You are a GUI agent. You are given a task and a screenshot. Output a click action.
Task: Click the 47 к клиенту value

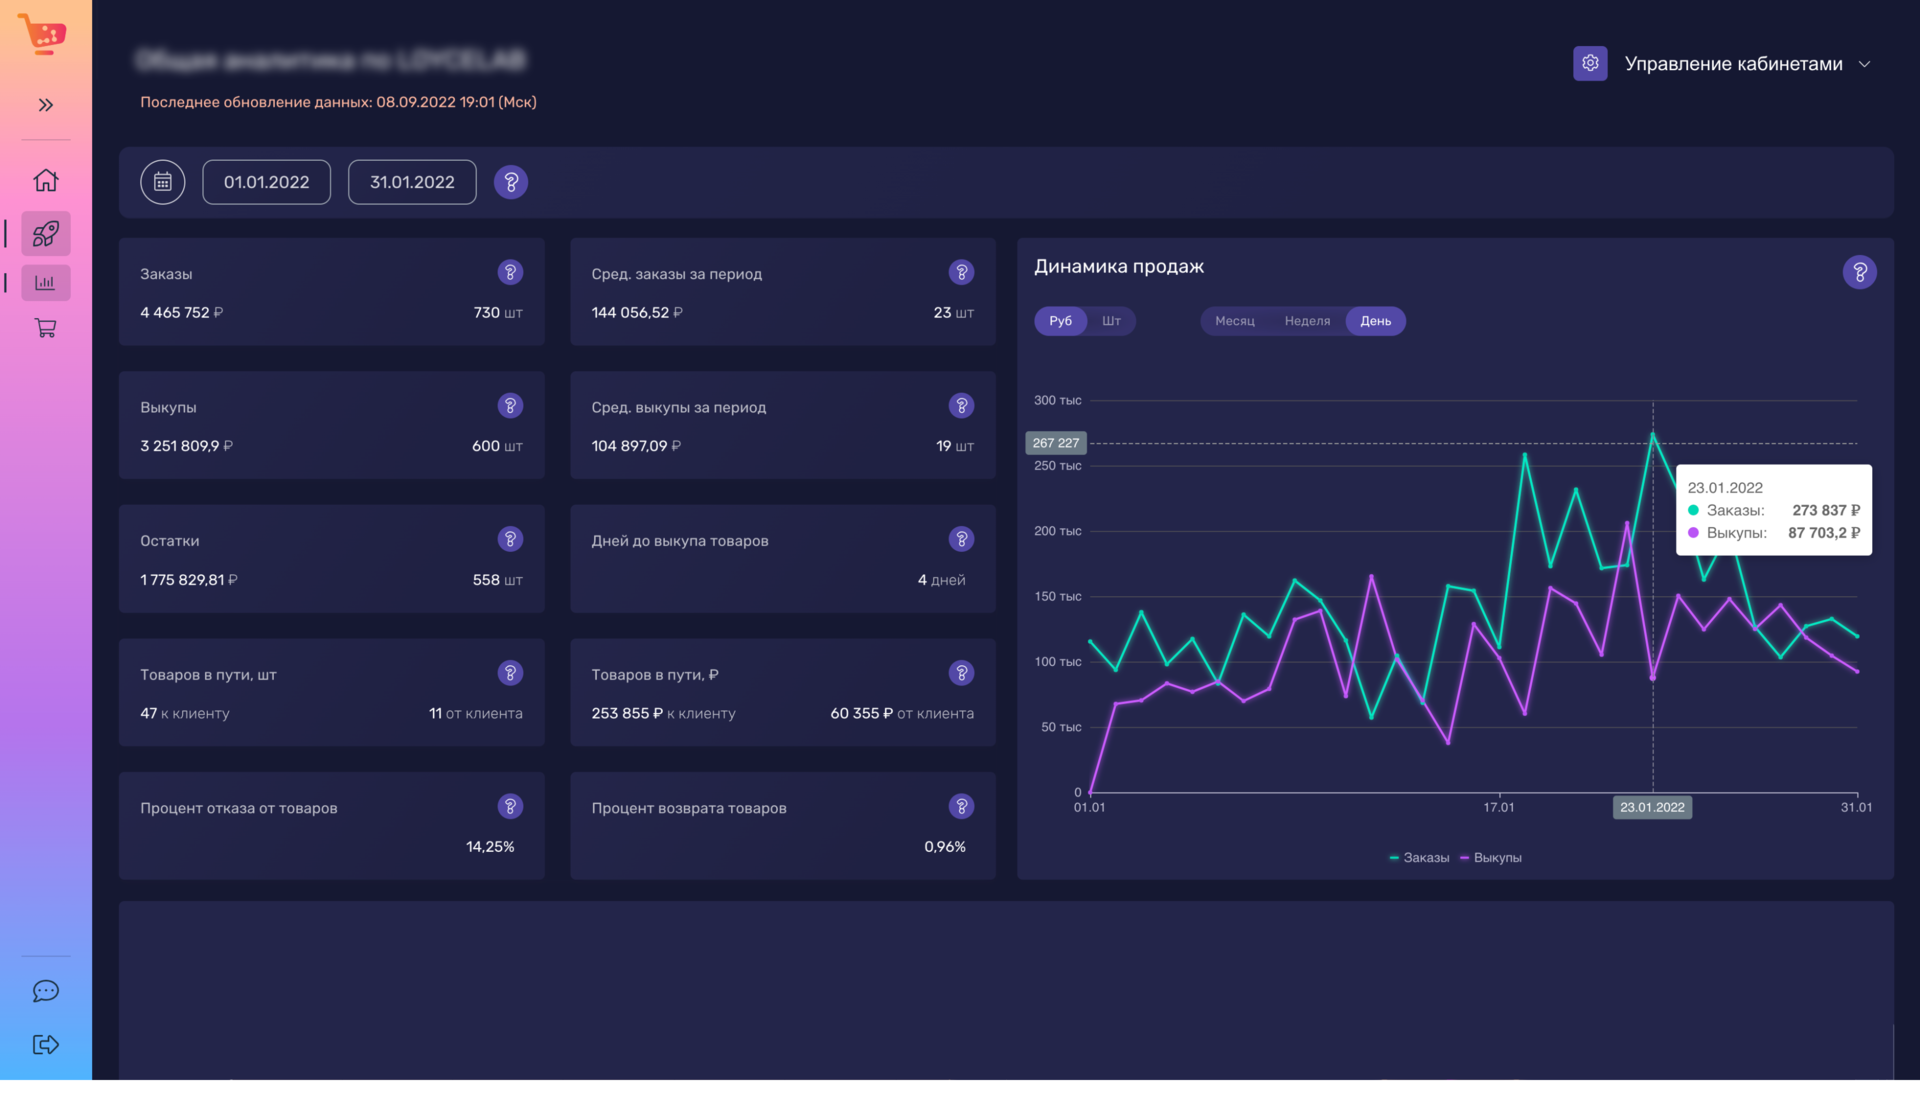(x=185, y=714)
